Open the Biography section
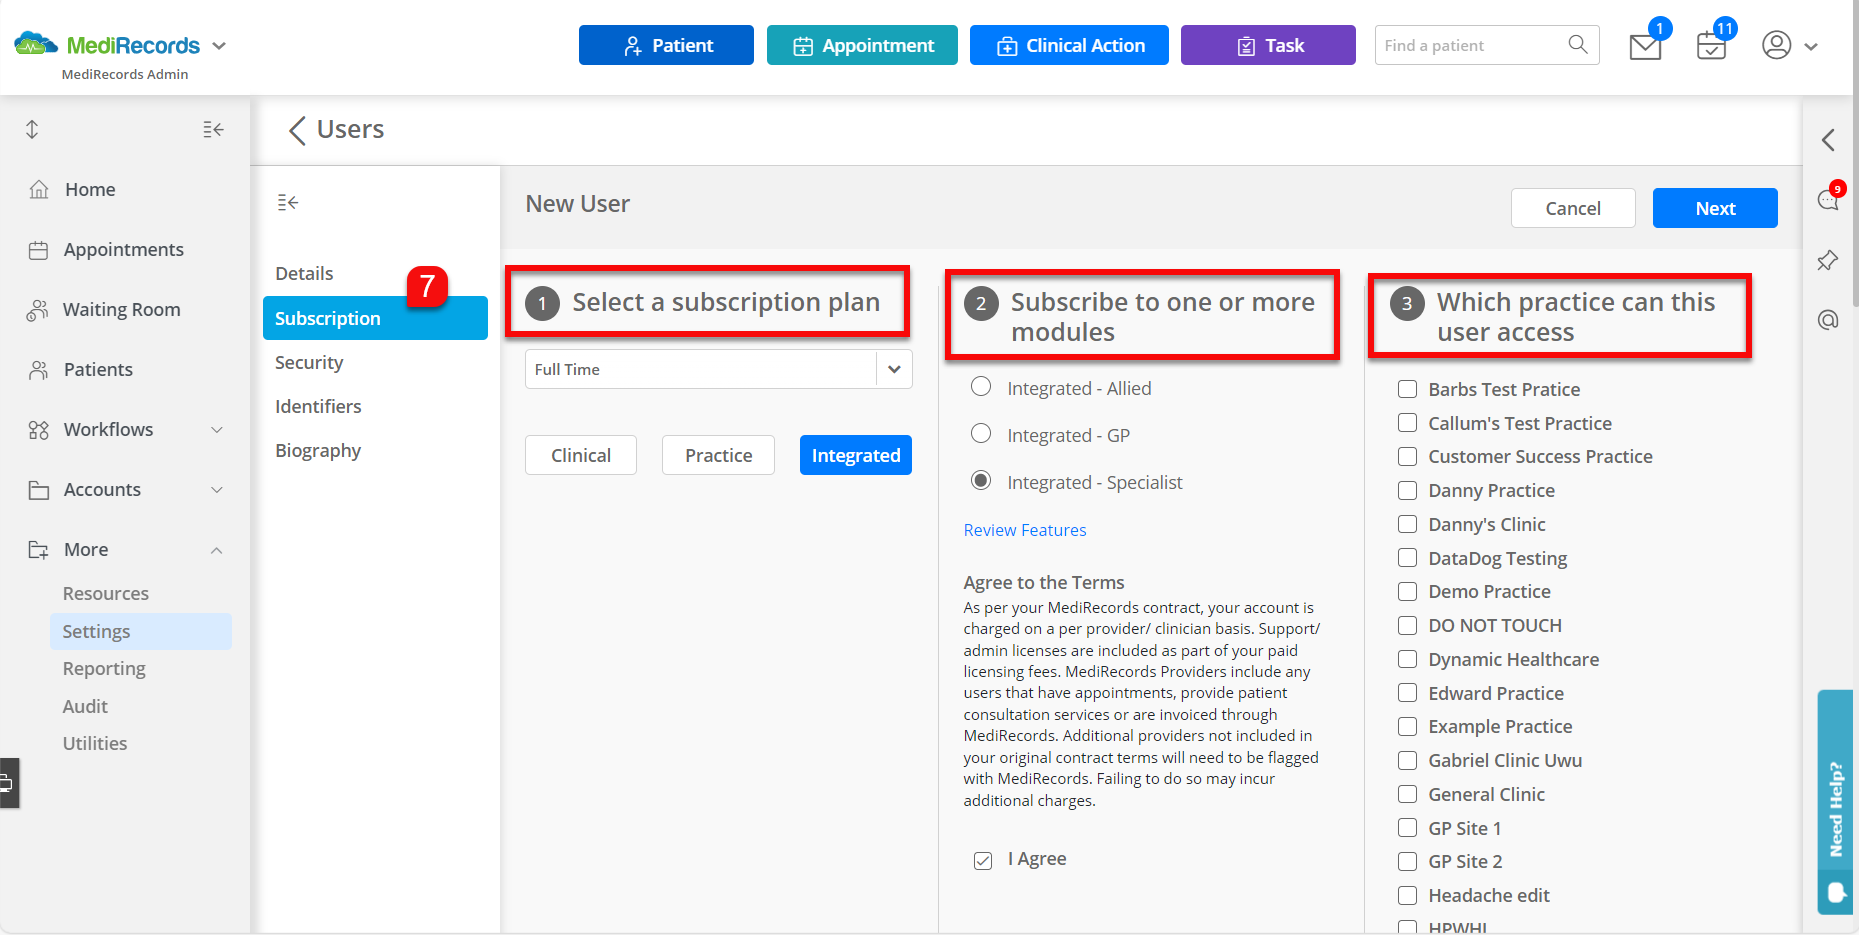Screen dimensions: 1859x935 pos(317,450)
